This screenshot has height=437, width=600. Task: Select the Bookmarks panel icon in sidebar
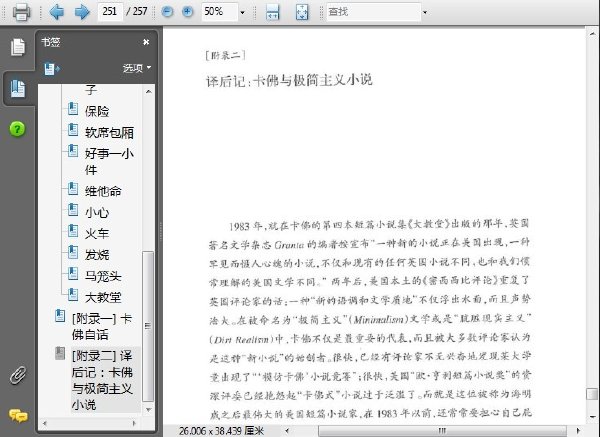[x=18, y=89]
